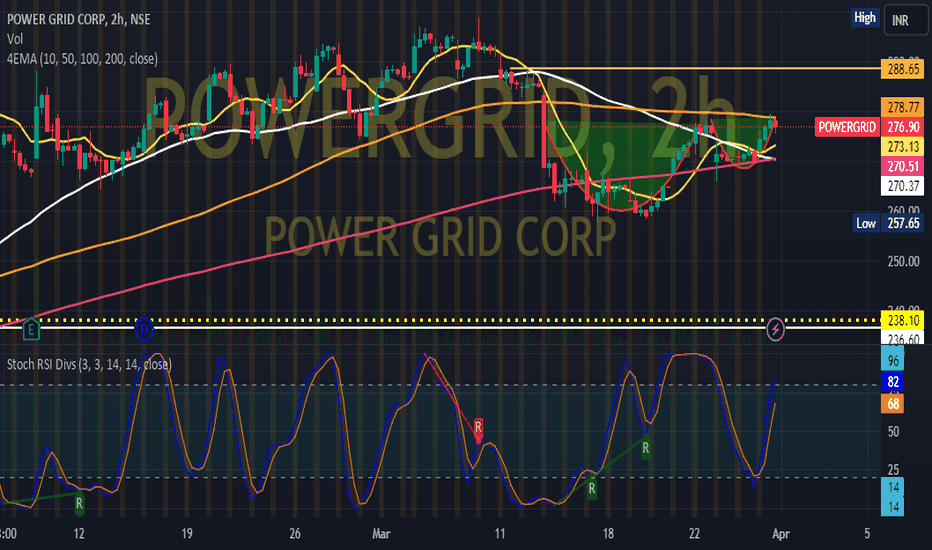
Task: Click the green R marker near 18
Action: click(592, 489)
